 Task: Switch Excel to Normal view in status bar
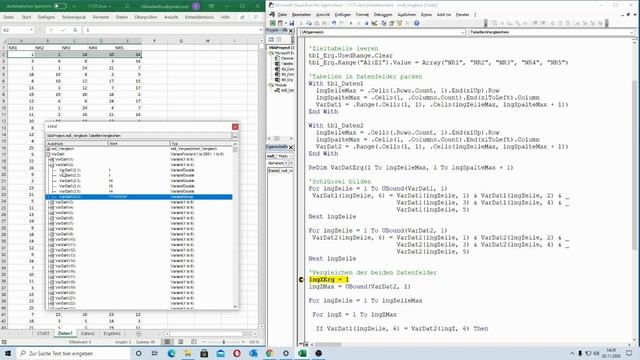pos(167,342)
